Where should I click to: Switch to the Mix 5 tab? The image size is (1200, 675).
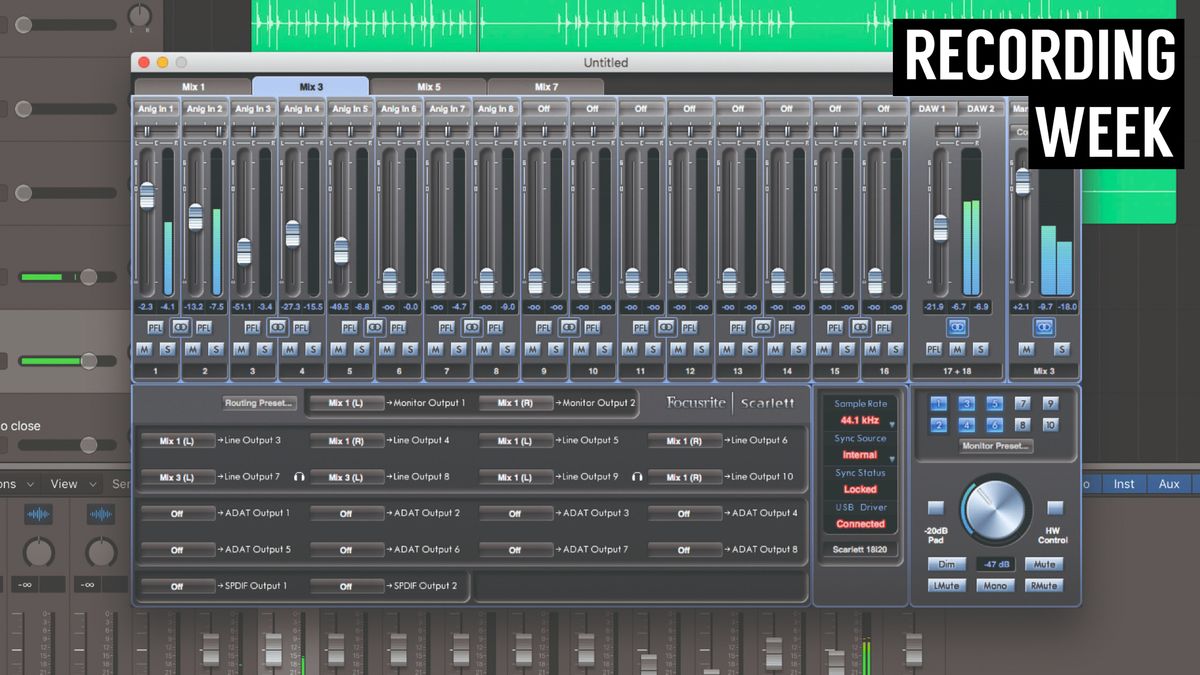click(427, 86)
